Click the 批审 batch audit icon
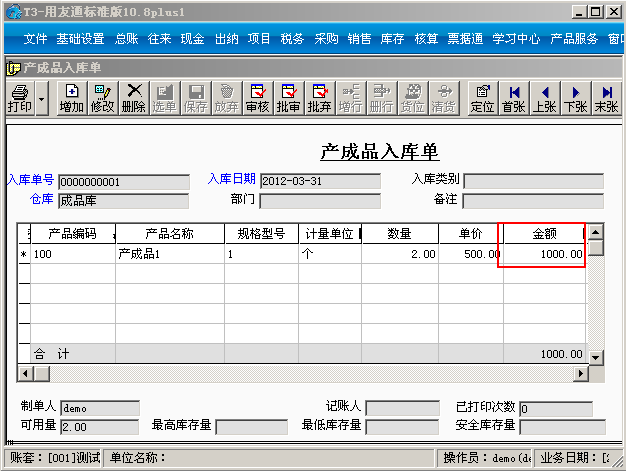626x471 pixels. click(x=289, y=98)
